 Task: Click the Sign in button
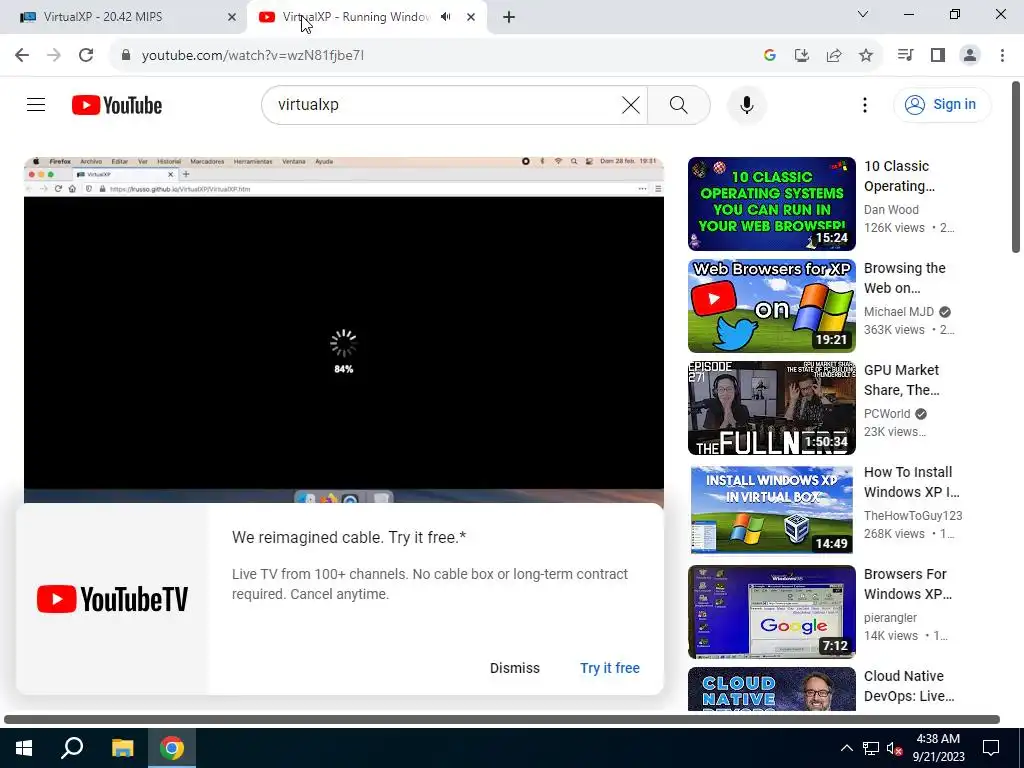click(x=942, y=104)
